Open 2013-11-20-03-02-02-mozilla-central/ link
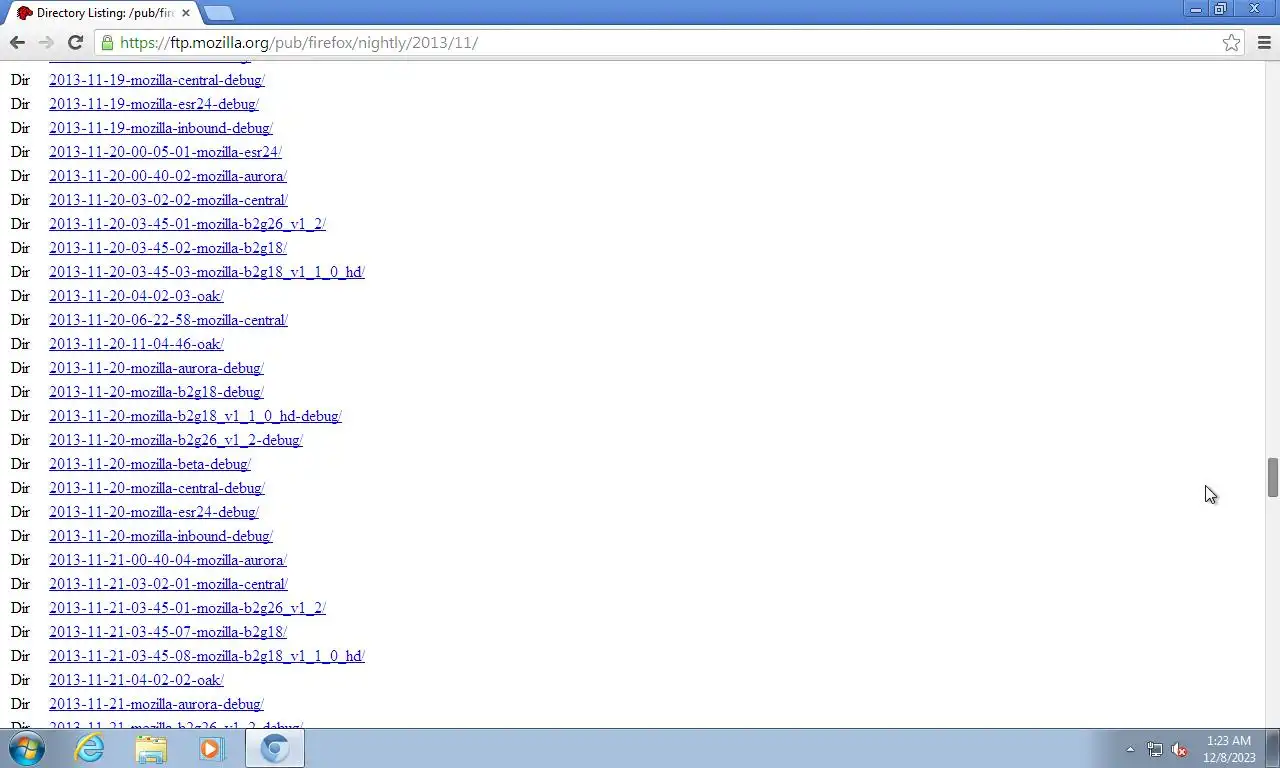 [x=168, y=200]
